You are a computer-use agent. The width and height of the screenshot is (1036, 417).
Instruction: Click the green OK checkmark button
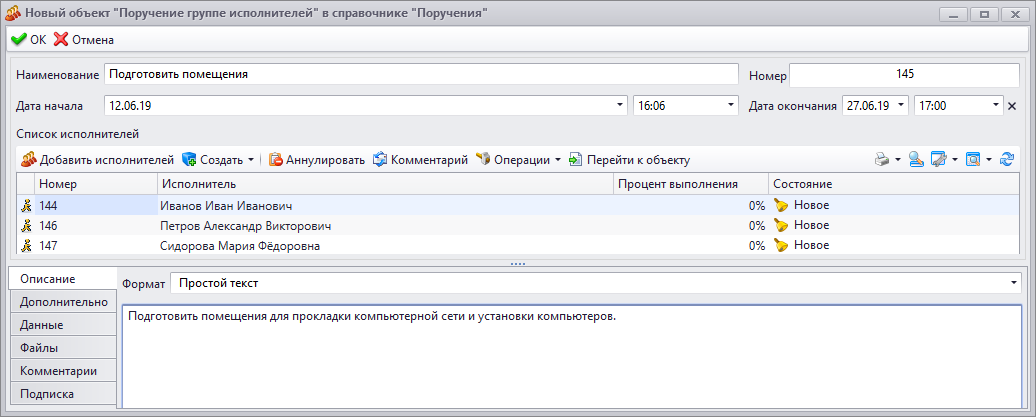pyautogui.click(x=29, y=40)
